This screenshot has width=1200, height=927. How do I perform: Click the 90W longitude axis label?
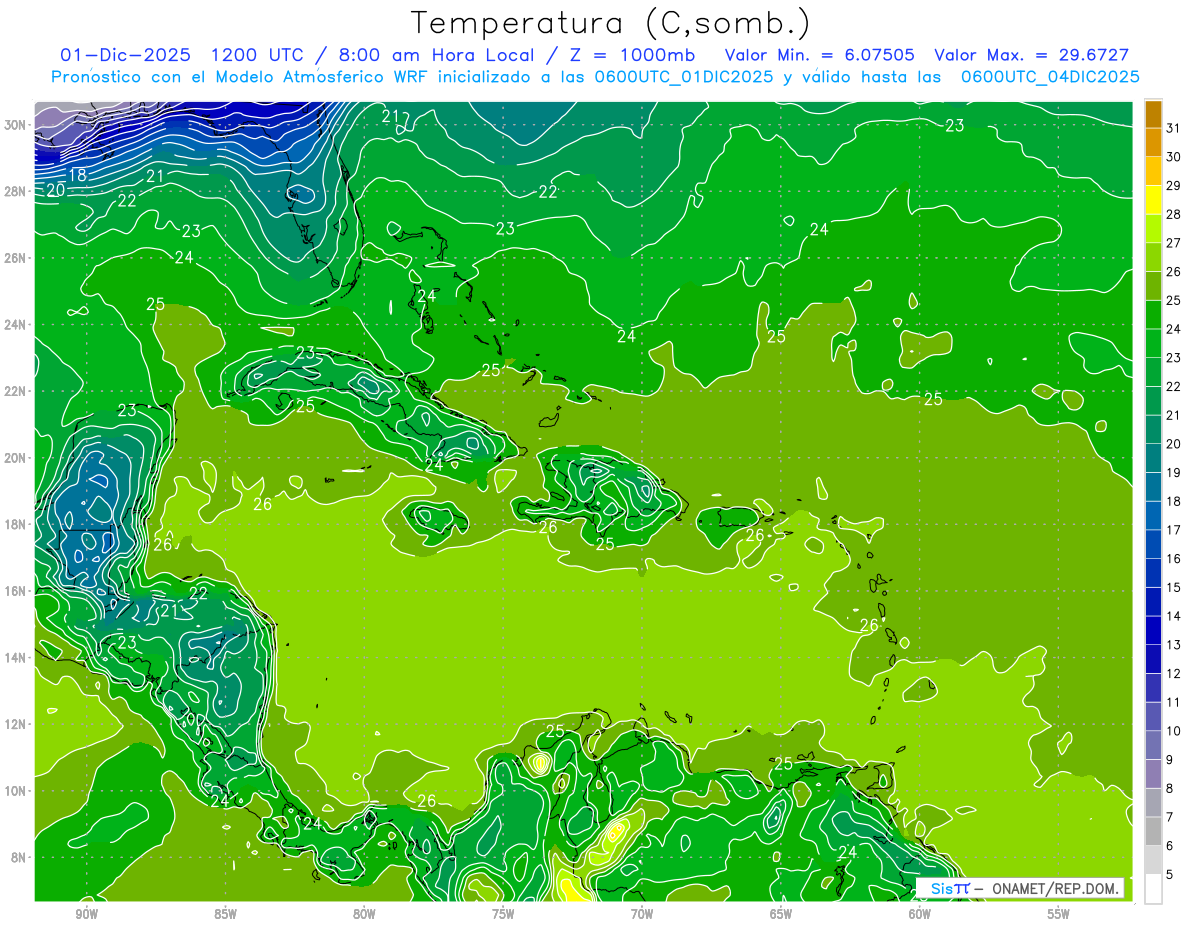click(x=86, y=914)
